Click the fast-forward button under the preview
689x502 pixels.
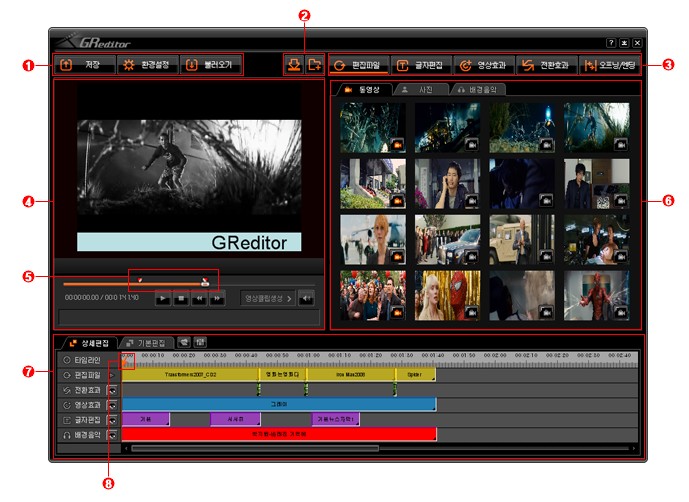pyautogui.click(x=217, y=299)
